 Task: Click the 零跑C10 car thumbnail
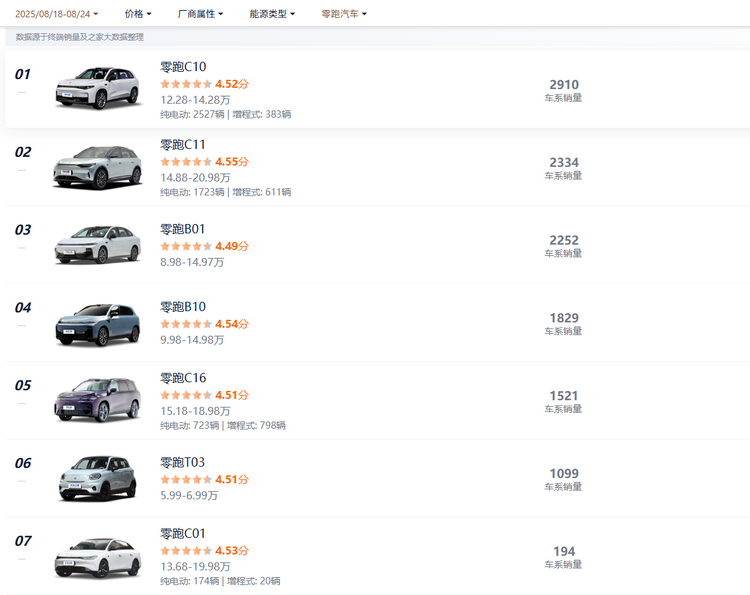click(97, 88)
